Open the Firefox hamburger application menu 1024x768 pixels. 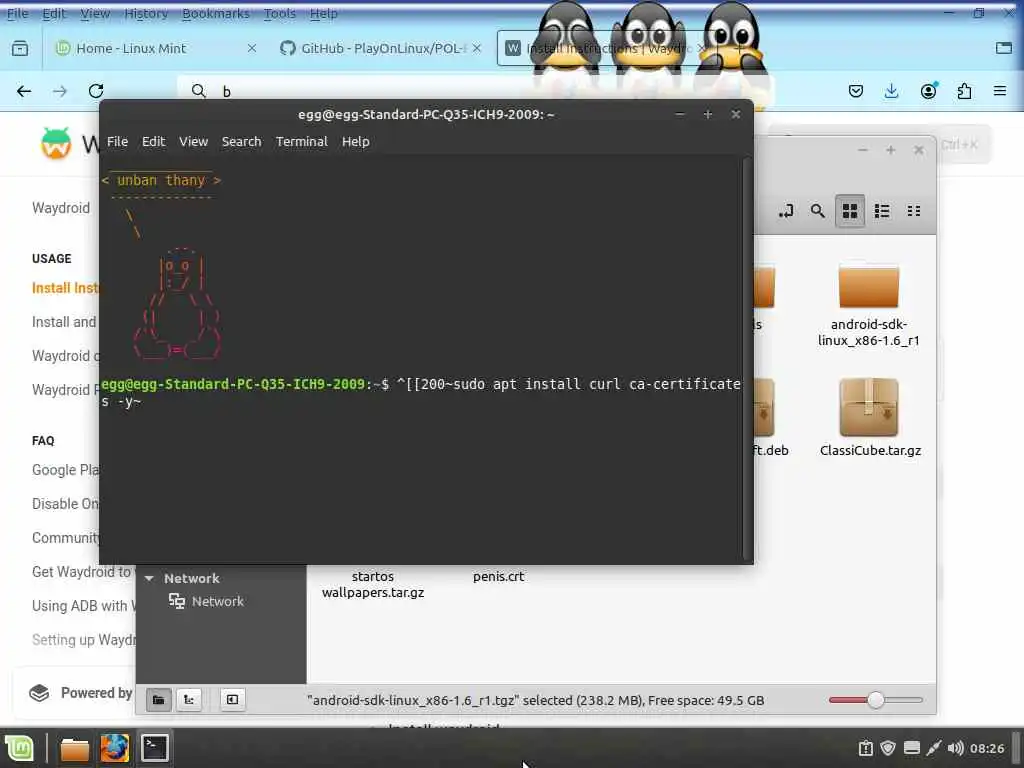(1000, 91)
